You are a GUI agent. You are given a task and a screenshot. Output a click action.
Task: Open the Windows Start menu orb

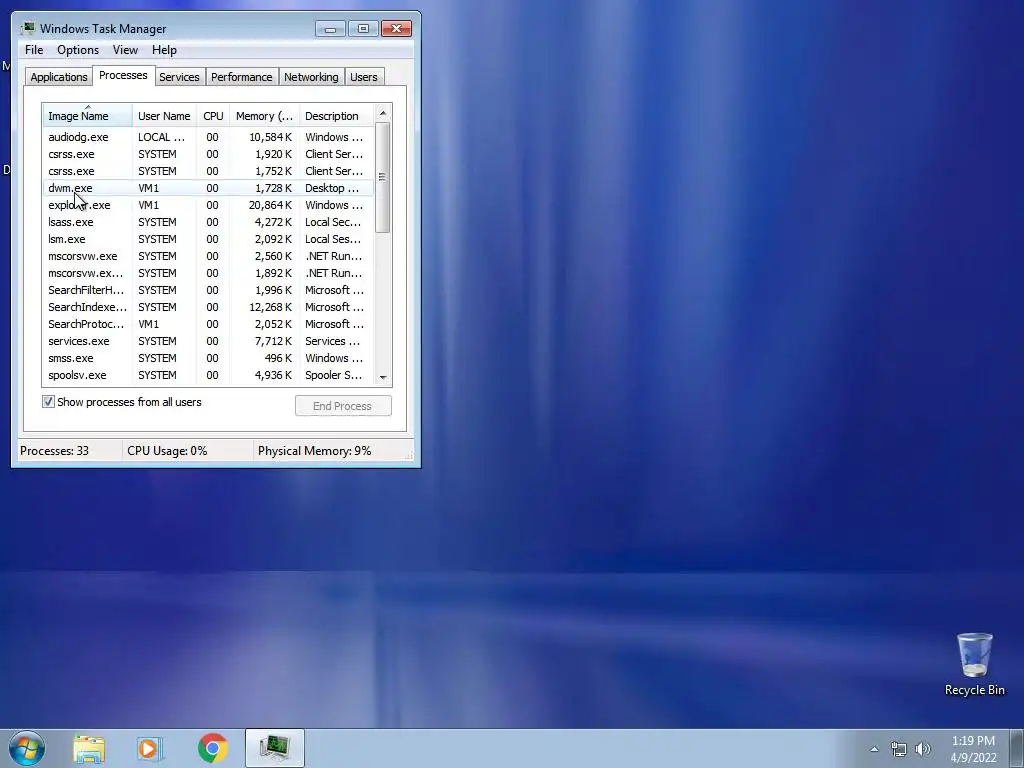point(27,748)
